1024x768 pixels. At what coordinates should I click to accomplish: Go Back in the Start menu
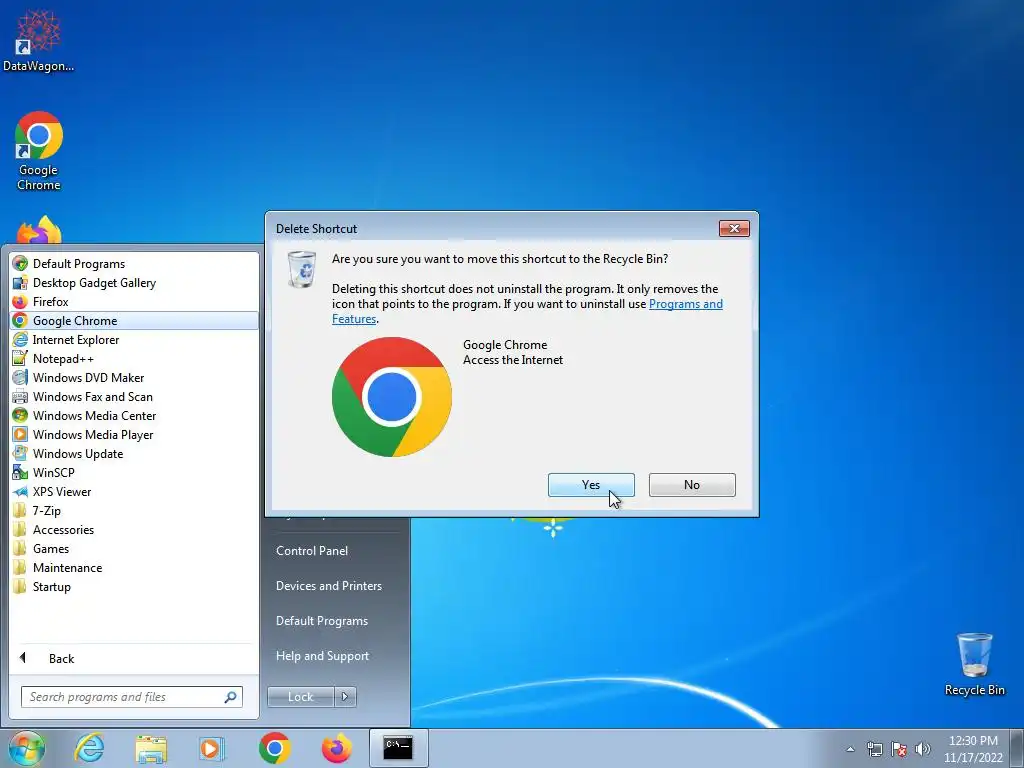135,658
